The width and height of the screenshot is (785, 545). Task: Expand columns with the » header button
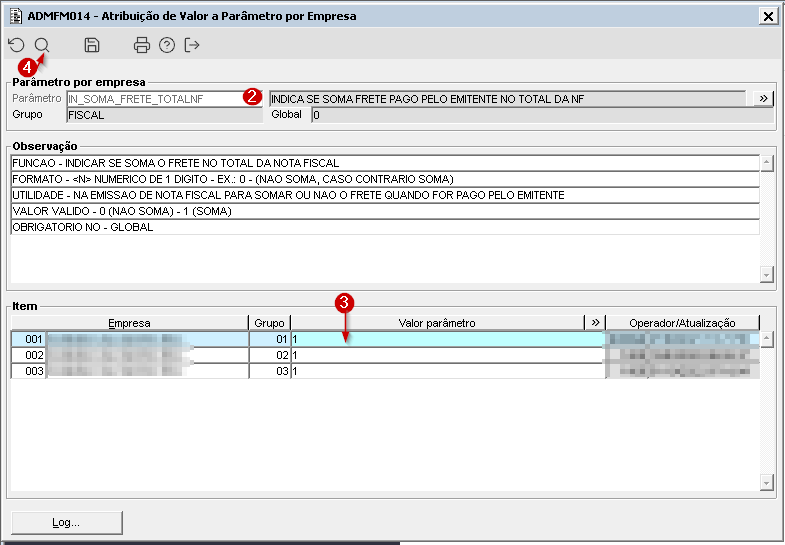pos(595,323)
